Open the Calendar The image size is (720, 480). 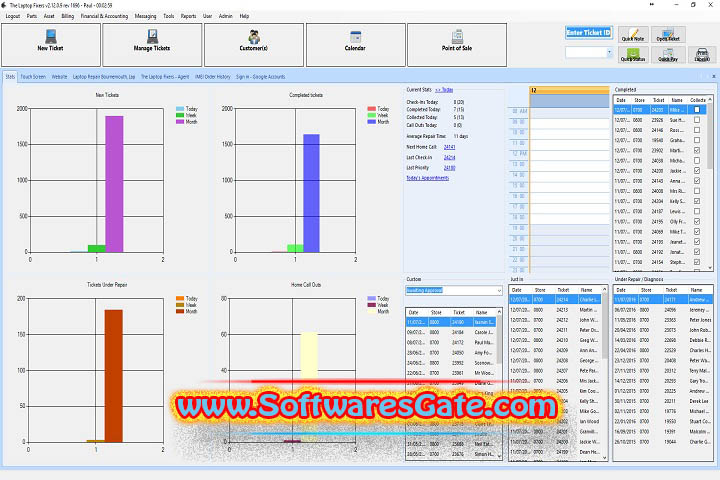coord(355,45)
